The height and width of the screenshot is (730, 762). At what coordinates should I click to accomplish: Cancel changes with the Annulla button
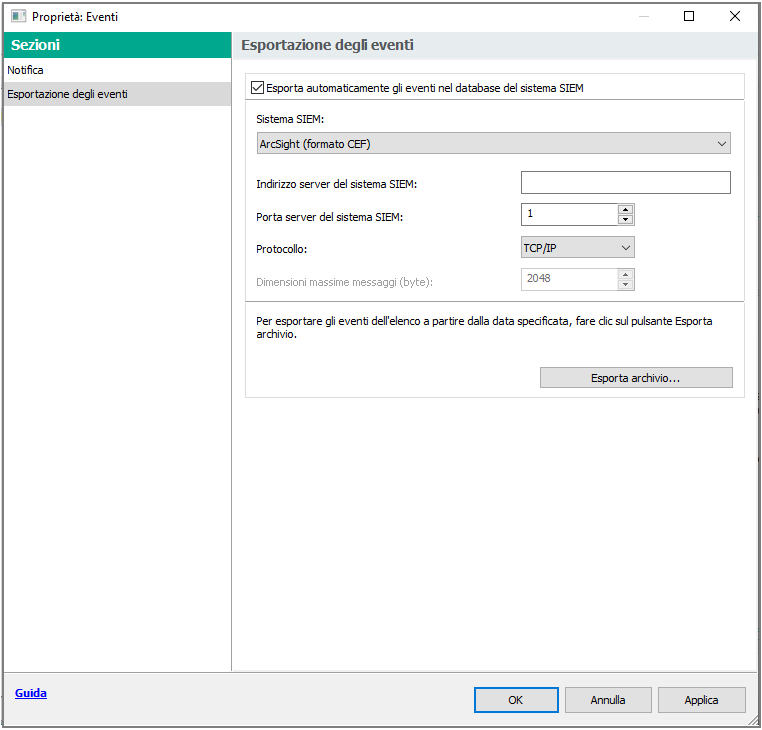(x=608, y=700)
